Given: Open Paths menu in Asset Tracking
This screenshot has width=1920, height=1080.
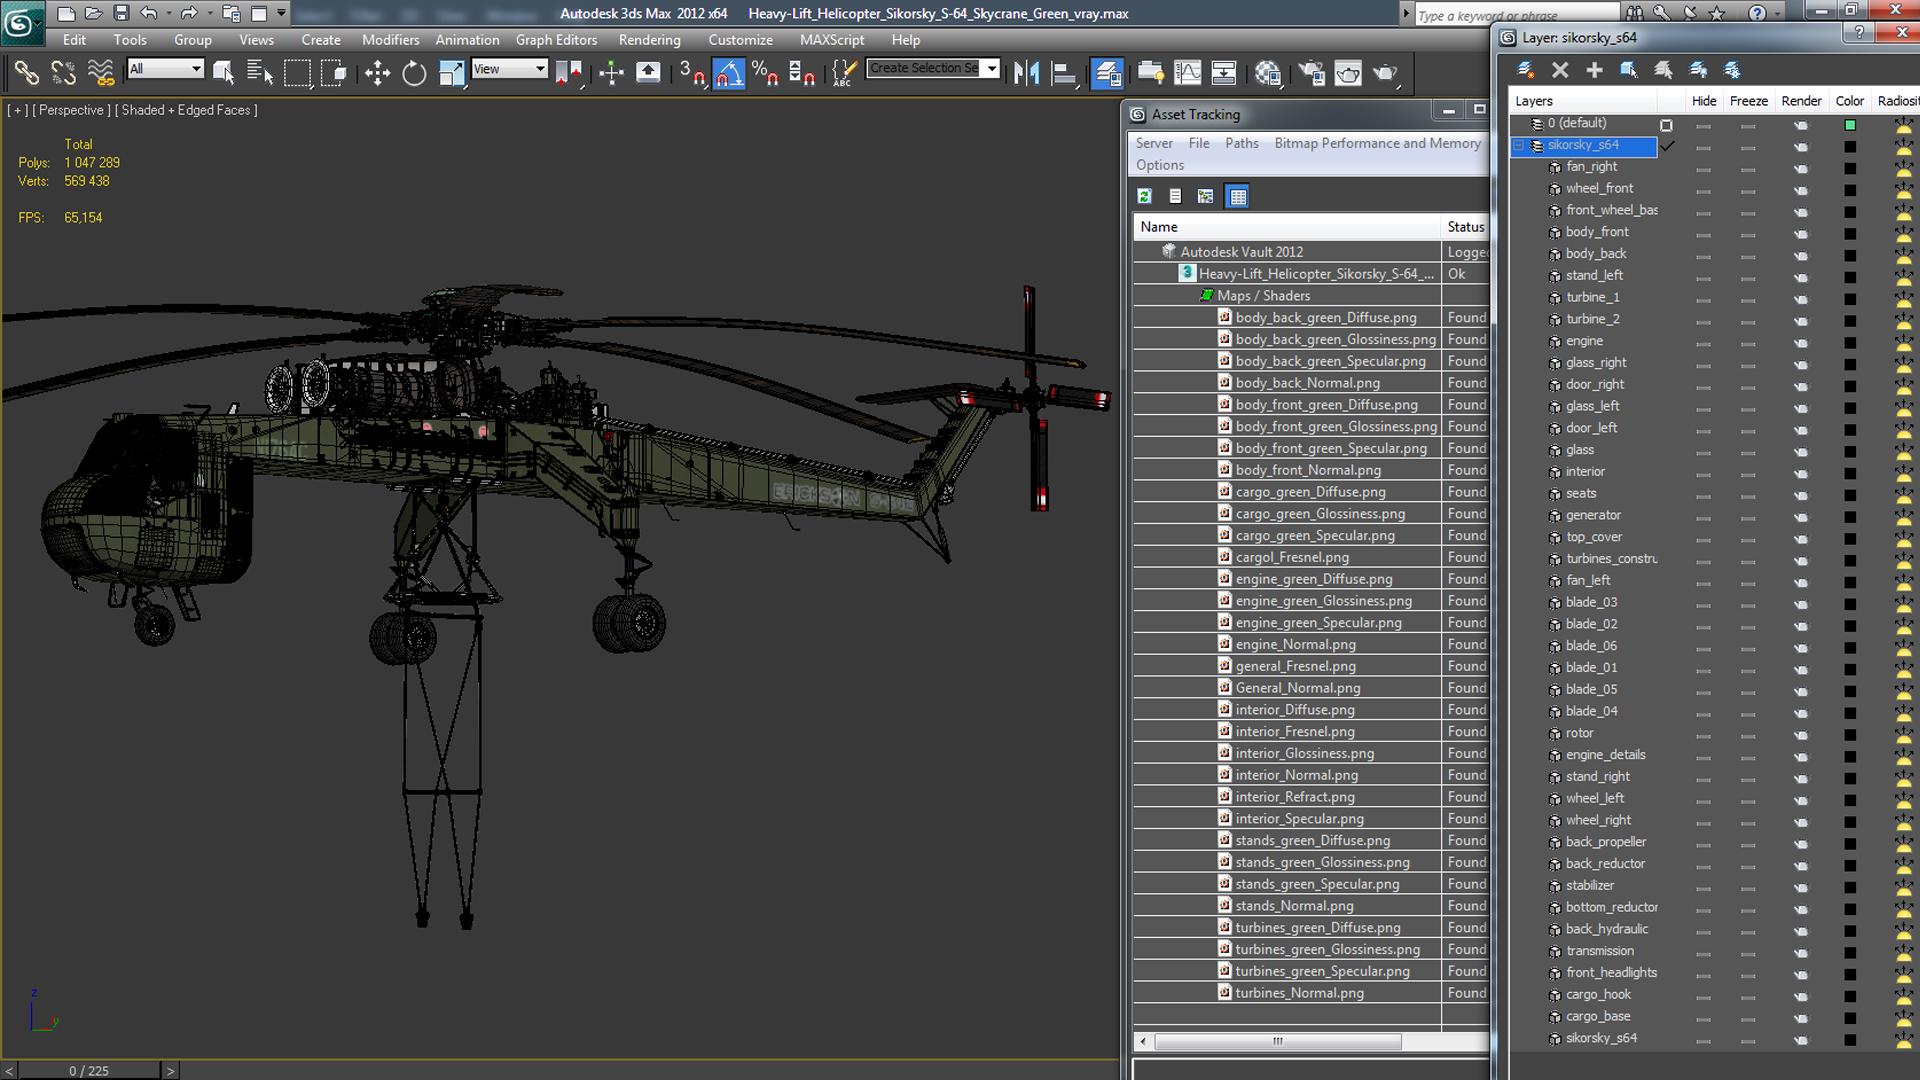Looking at the screenshot, I should coord(1242,143).
